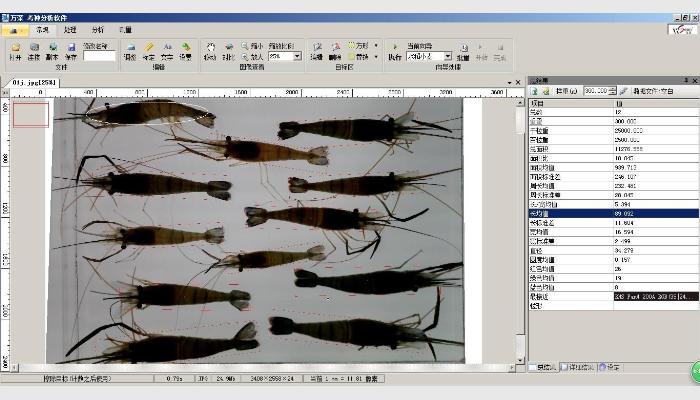This screenshot has width=700, height=400.
Task: Expand the current wizard combo box
Action: [x=448, y=57]
